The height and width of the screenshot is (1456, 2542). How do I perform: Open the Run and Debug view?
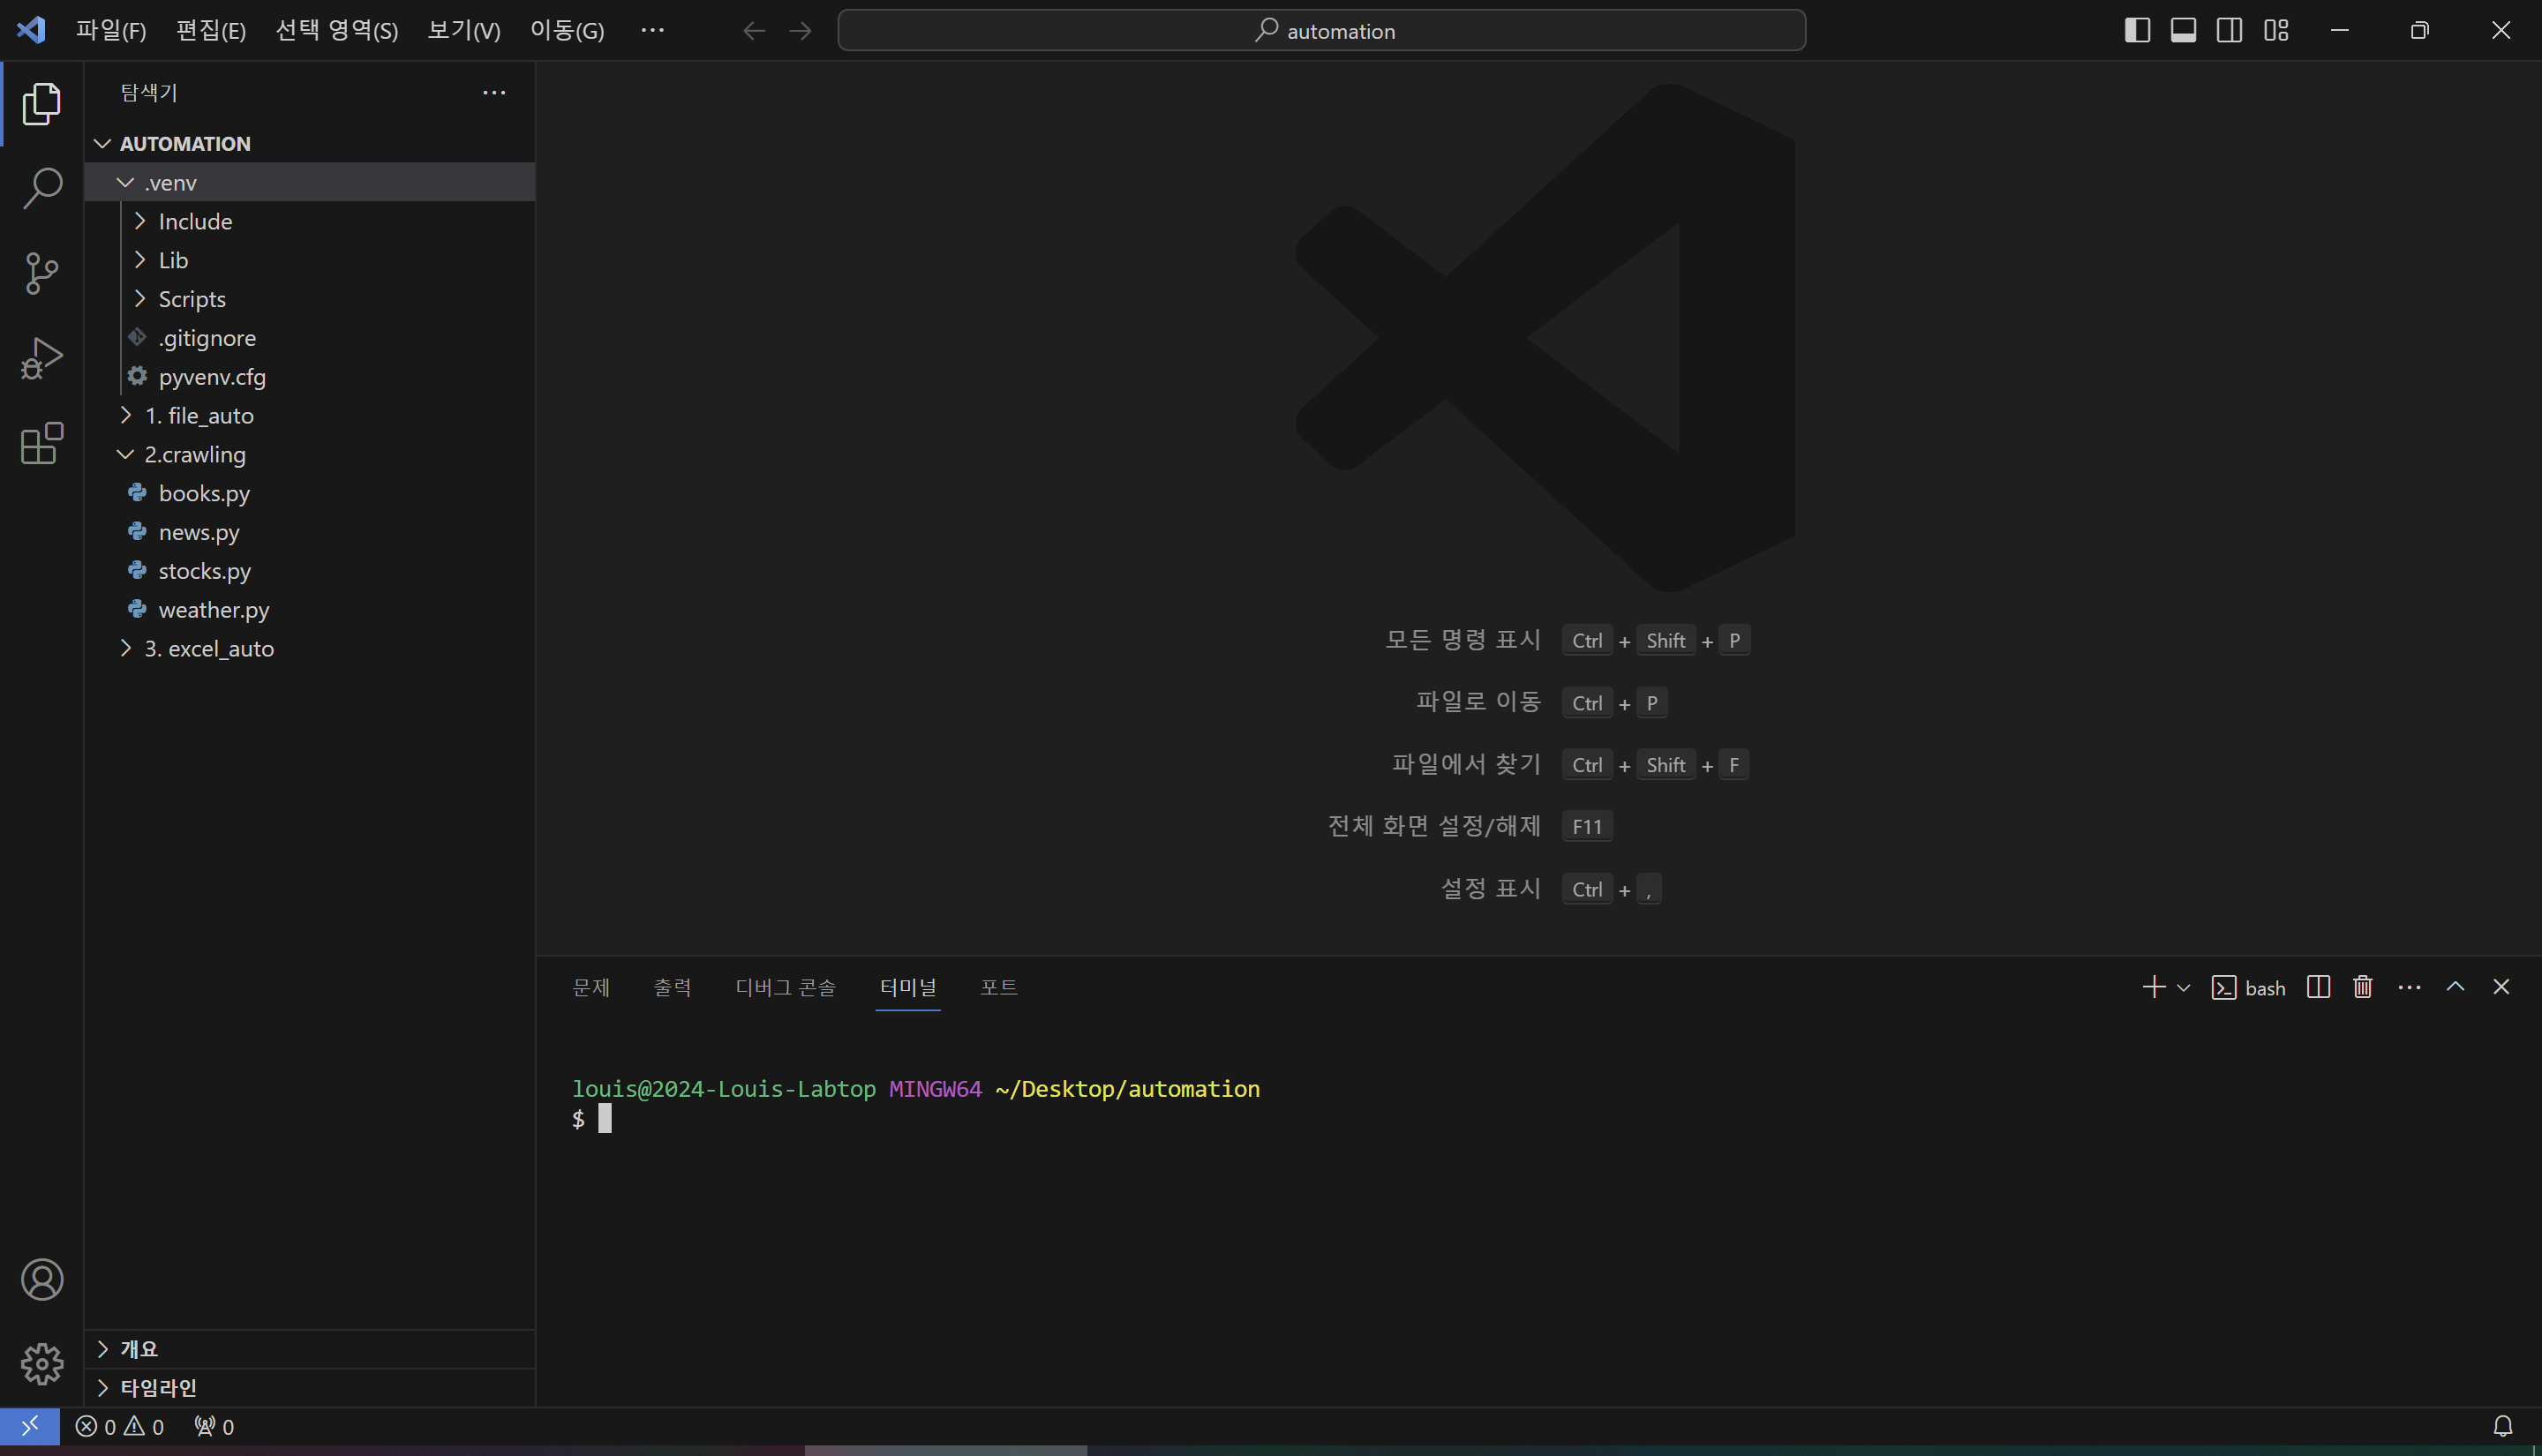pyautogui.click(x=41, y=358)
